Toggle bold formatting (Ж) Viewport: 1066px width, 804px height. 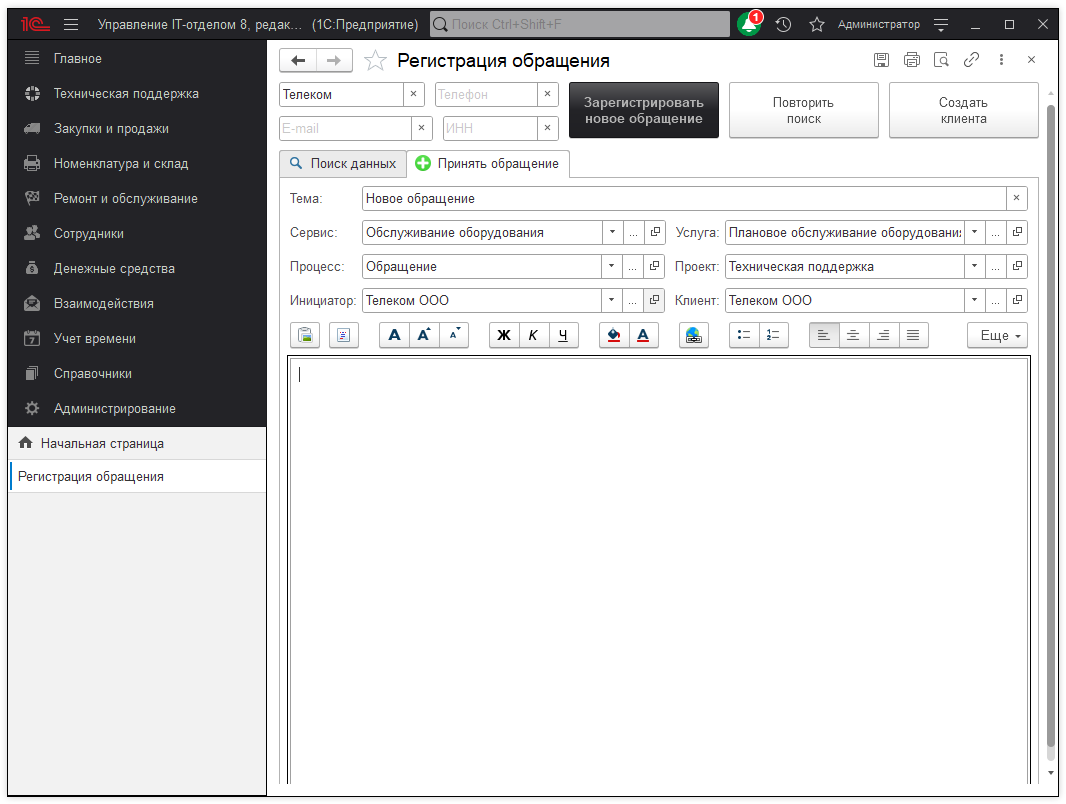click(504, 336)
